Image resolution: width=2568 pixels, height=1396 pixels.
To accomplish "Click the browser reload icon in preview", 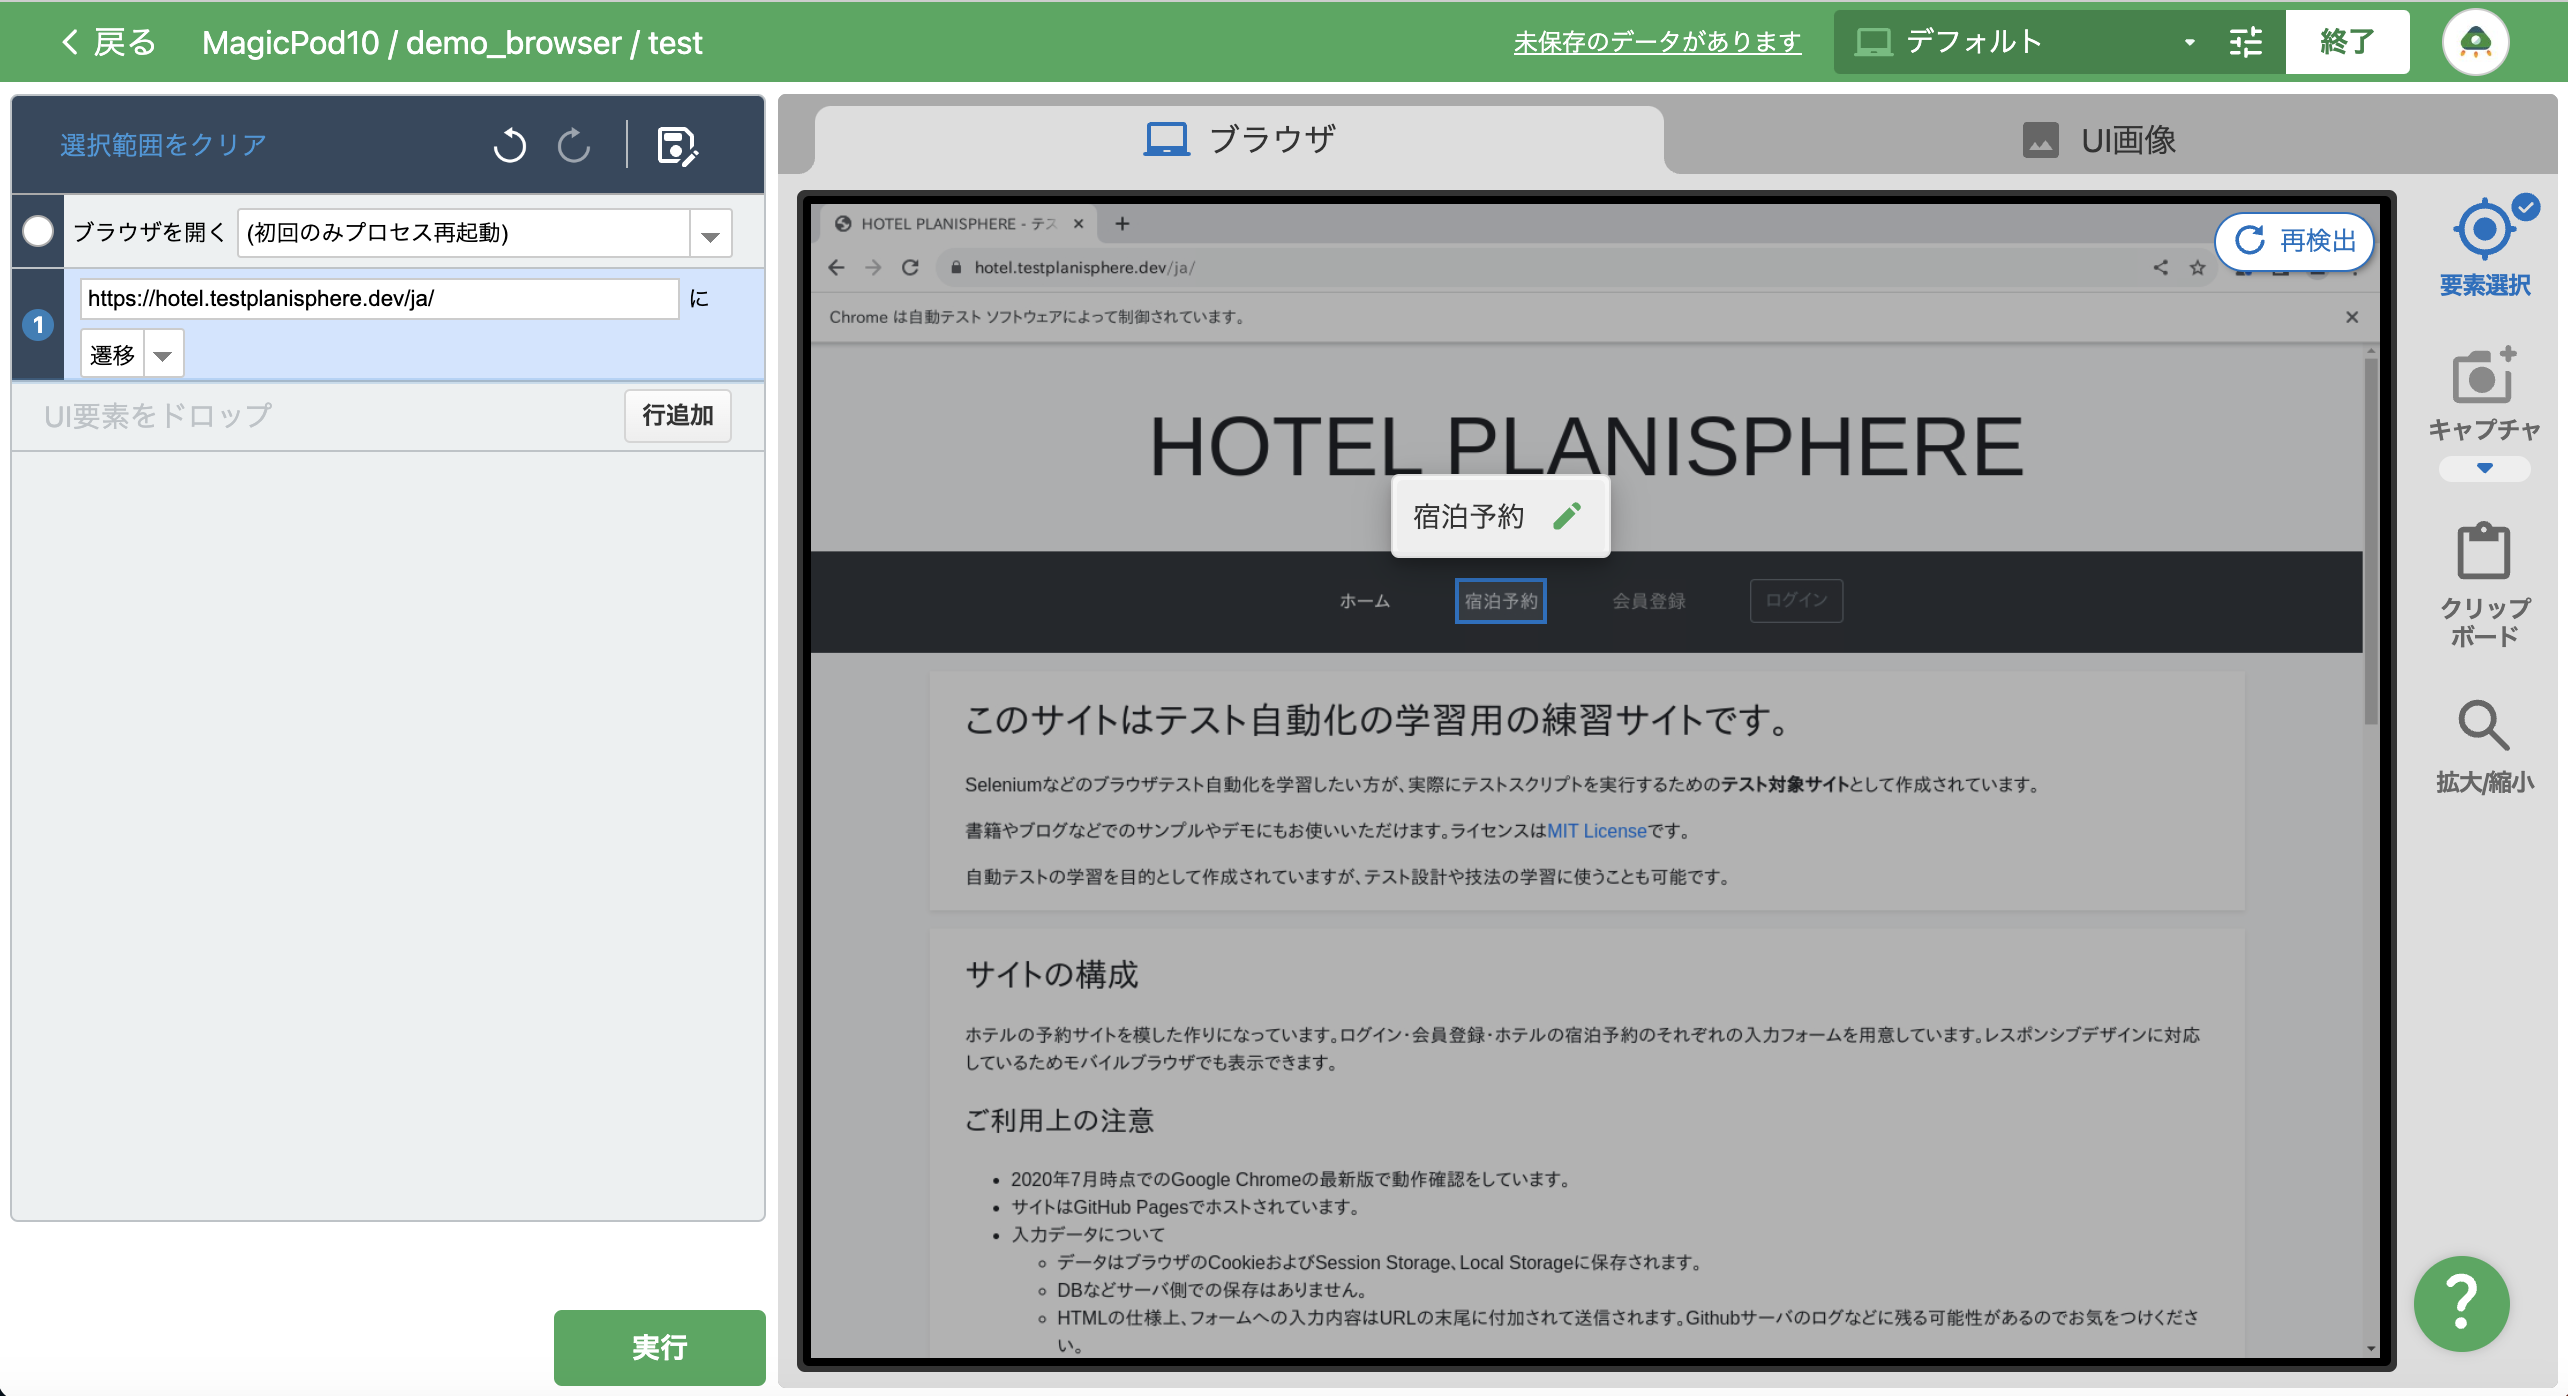I will (910, 268).
